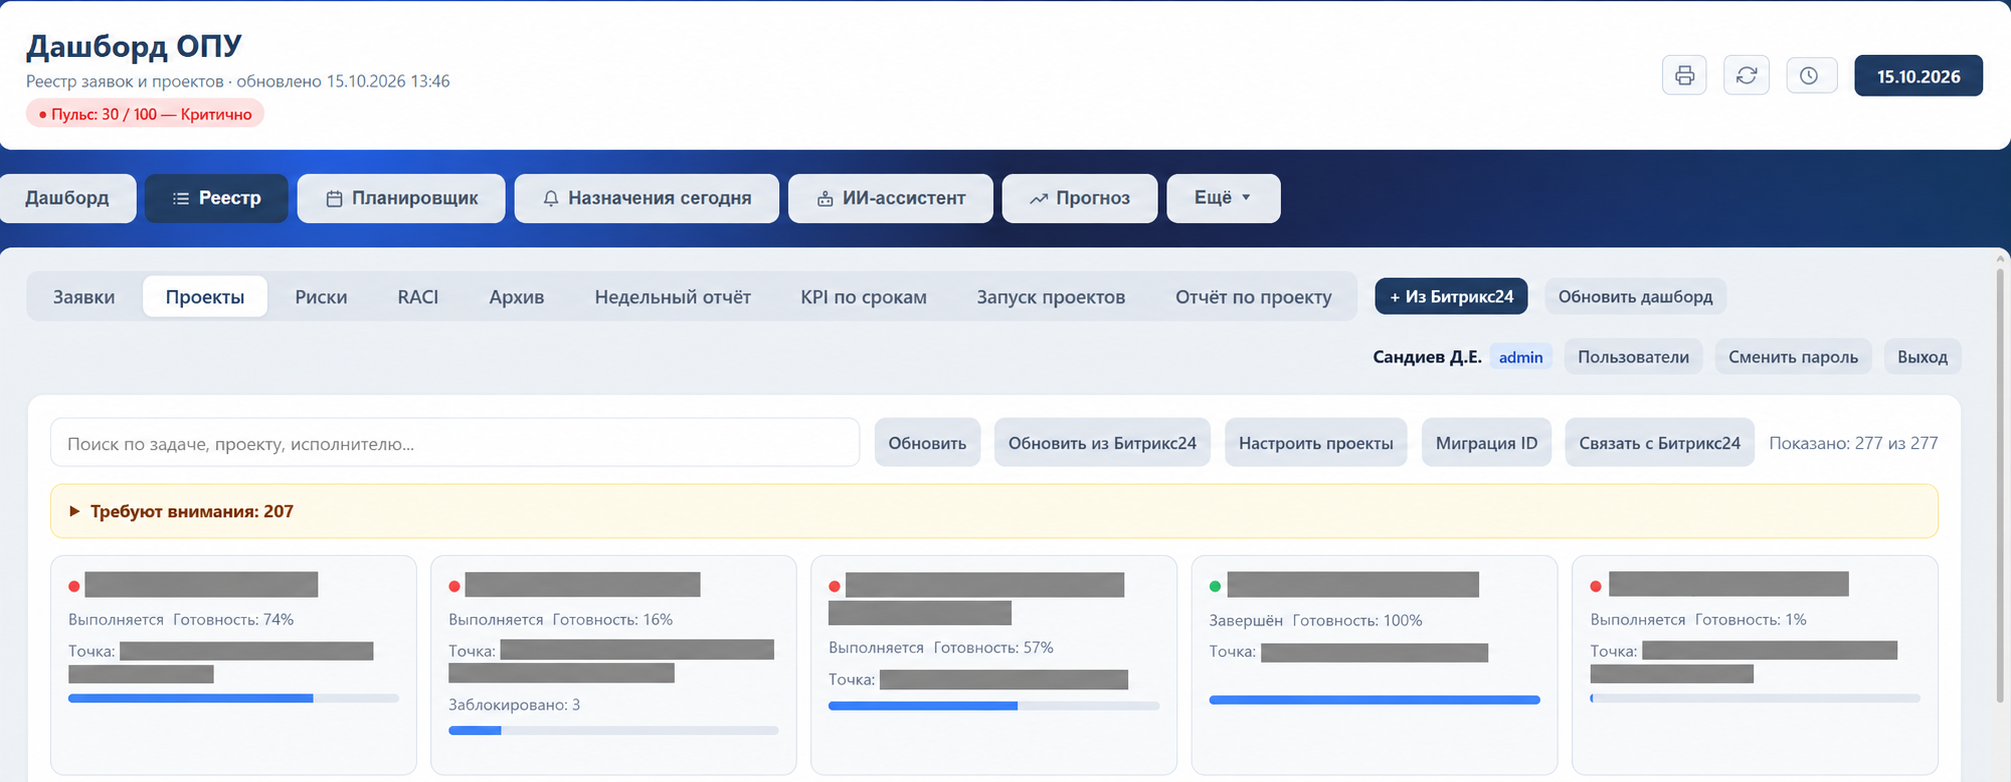Screen dimensions: 2011x782
Task: Open the Недельный отчёт sub-tab
Action: [673, 297]
